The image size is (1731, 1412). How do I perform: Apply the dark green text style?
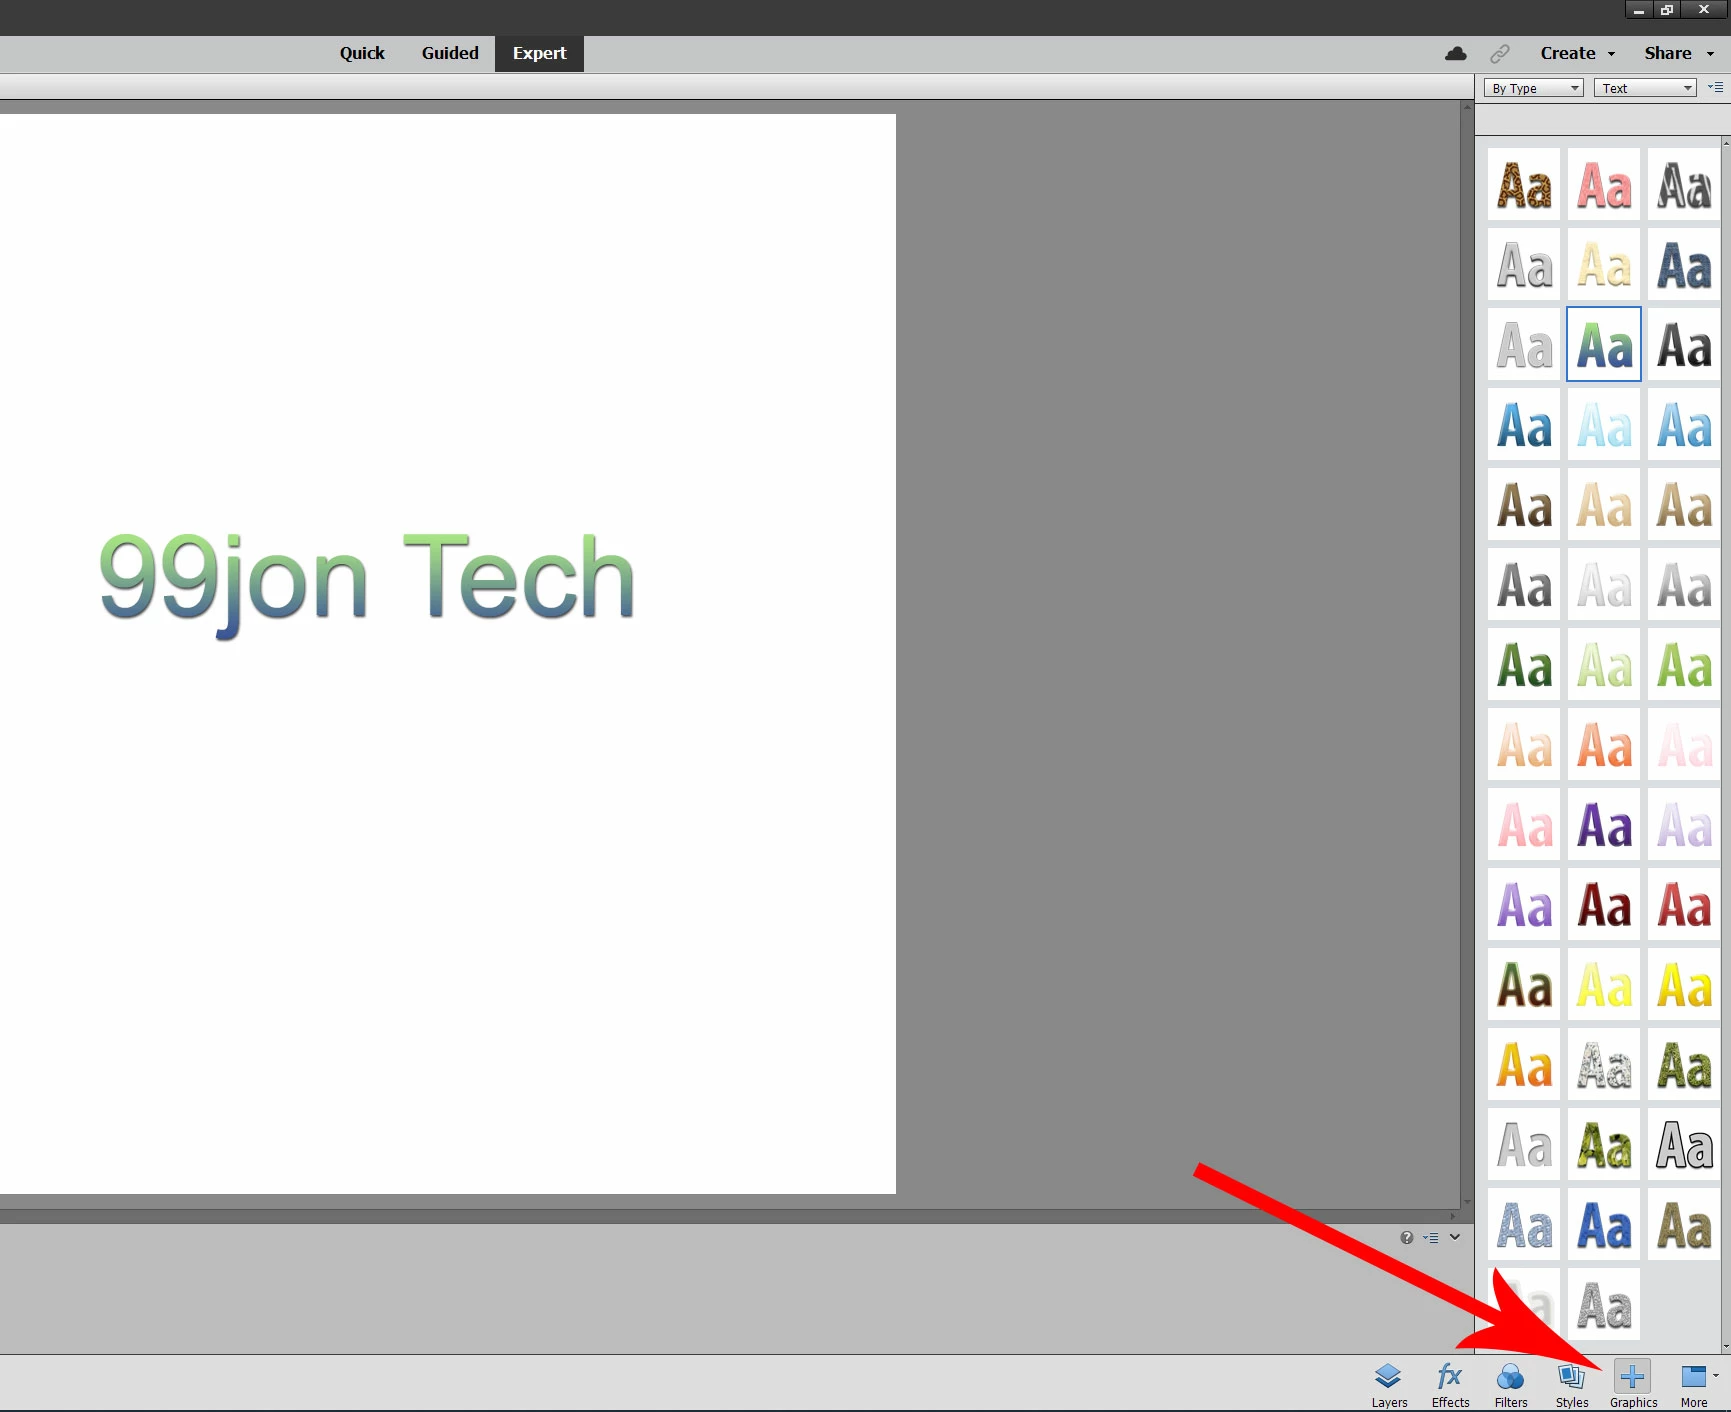pos(1524,665)
